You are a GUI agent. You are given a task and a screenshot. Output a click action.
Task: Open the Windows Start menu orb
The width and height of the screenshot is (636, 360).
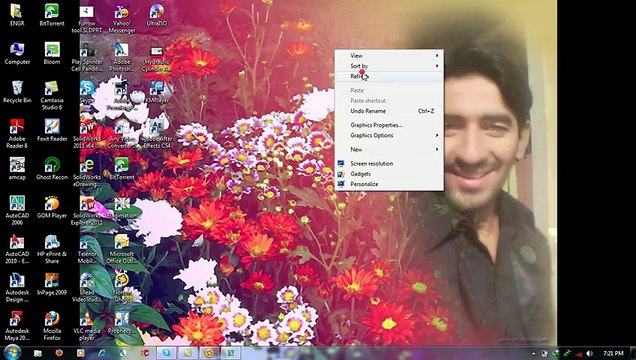pyautogui.click(x=12, y=353)
